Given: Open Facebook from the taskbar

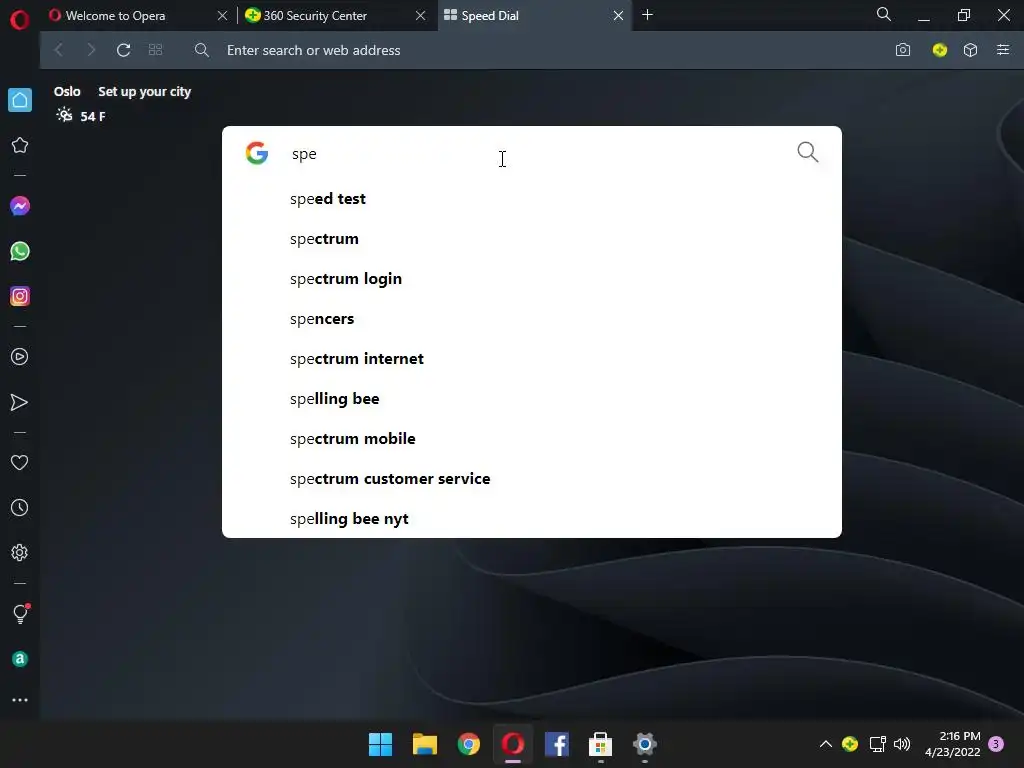Looking at the screenshot, I should [556, 744].
